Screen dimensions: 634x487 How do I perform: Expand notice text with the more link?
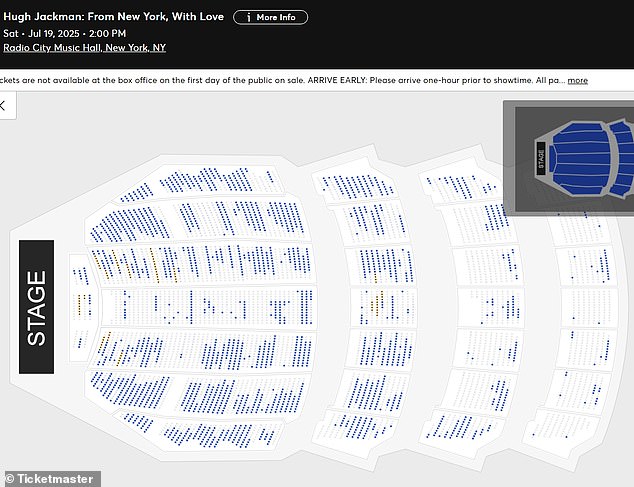(x=577, y=80)
